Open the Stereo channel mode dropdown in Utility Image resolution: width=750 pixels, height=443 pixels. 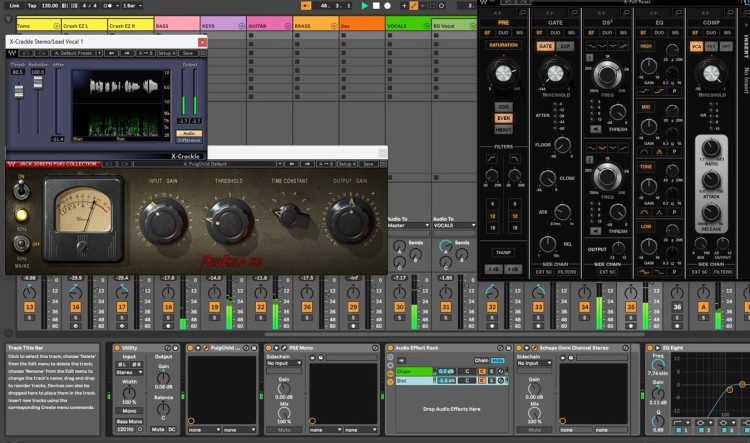coord(129,372)
